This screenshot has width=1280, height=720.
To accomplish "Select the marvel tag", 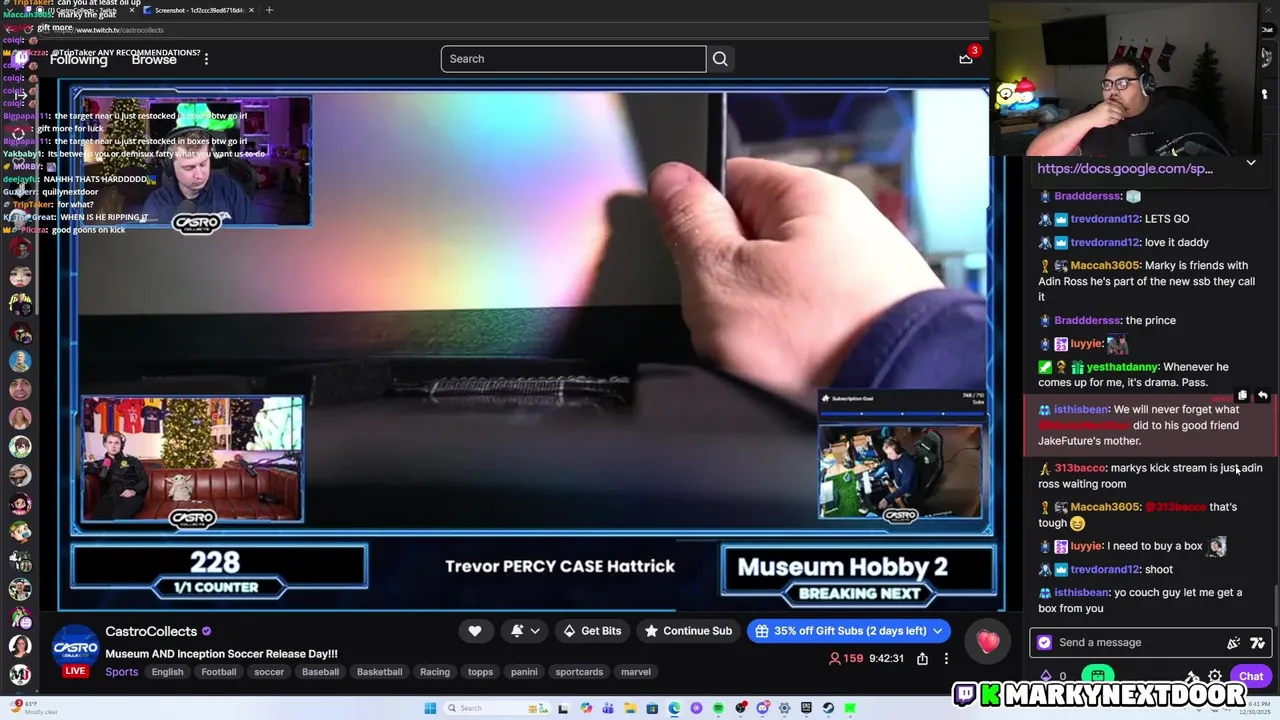I will [x=636, y=672].
